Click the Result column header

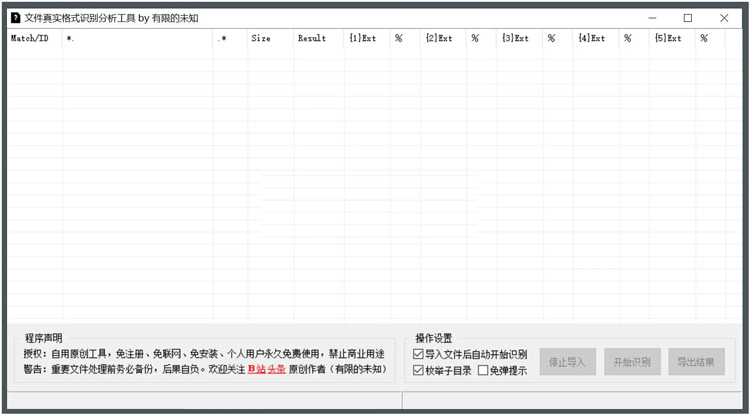coord(312,39)
